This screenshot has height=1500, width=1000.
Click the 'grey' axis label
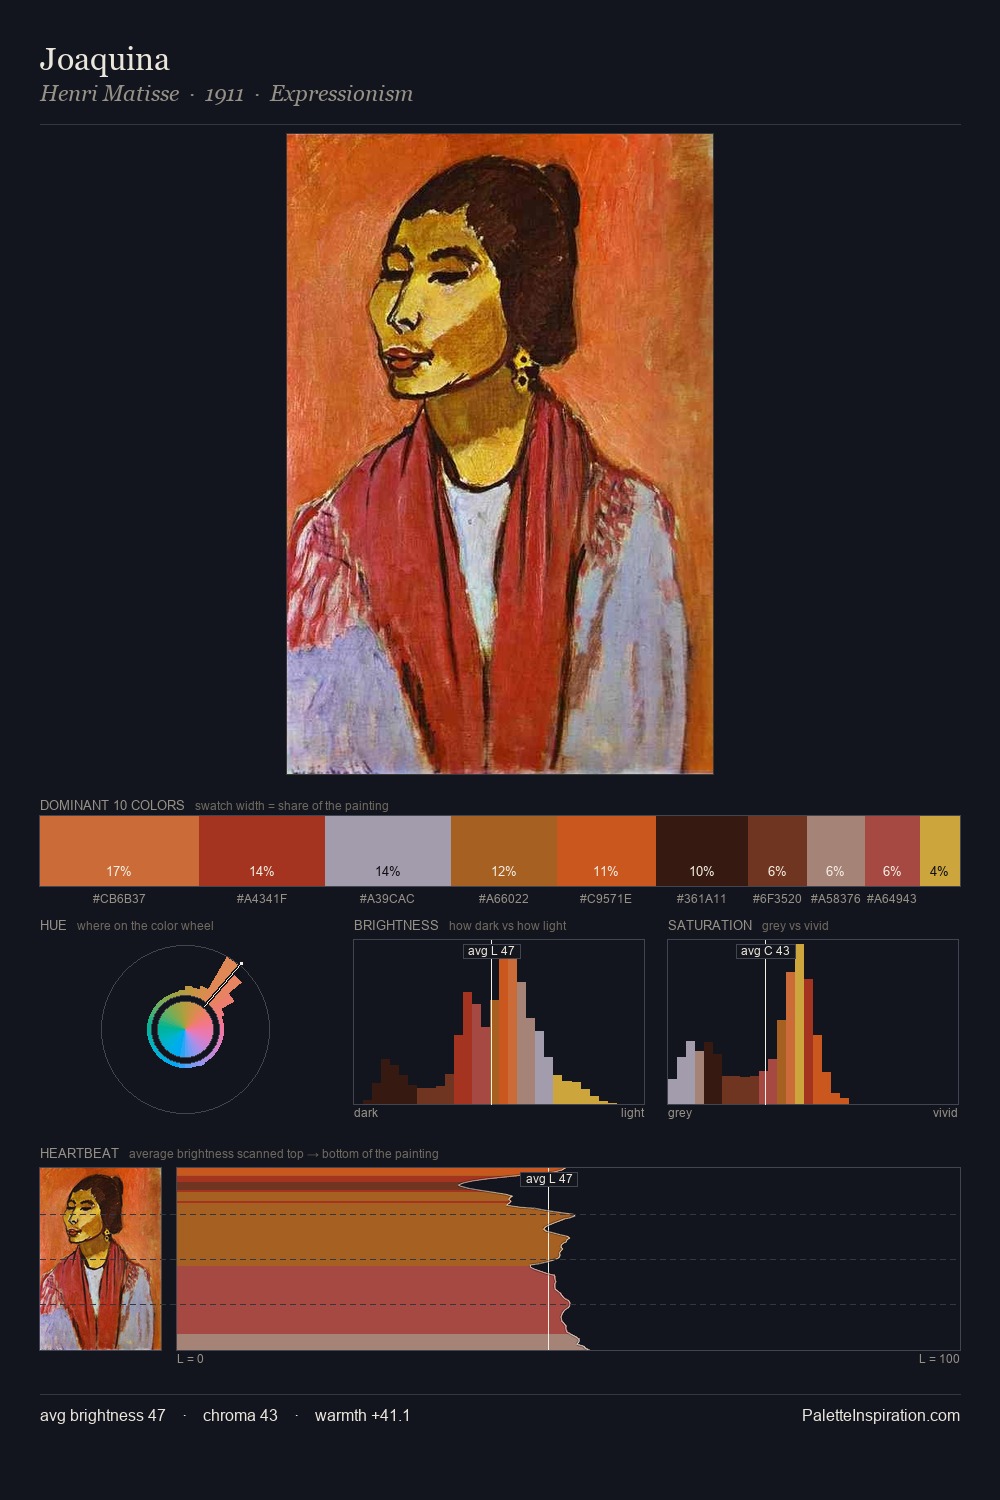[x=680, y=1113]
